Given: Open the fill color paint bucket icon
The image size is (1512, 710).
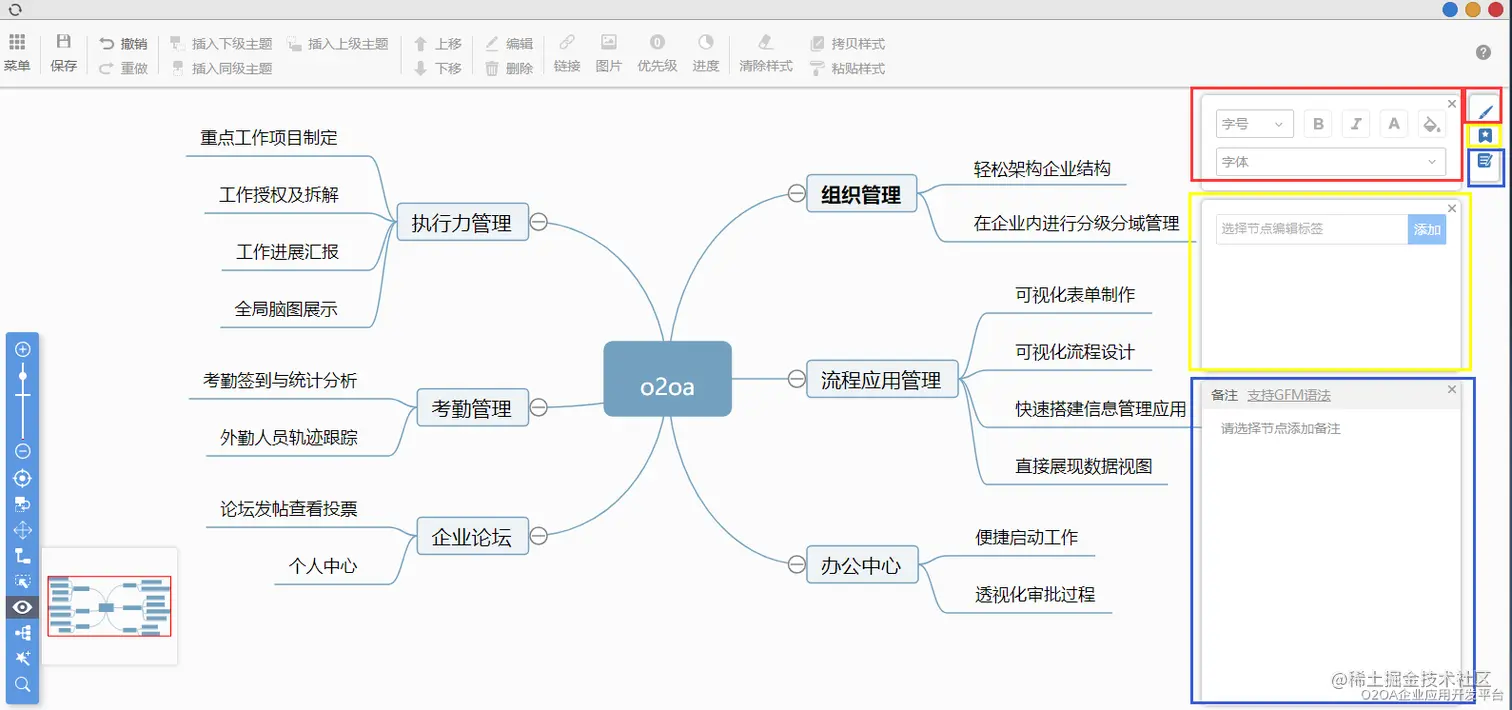Looking at the screenshot, I should tap(1431, 123).
